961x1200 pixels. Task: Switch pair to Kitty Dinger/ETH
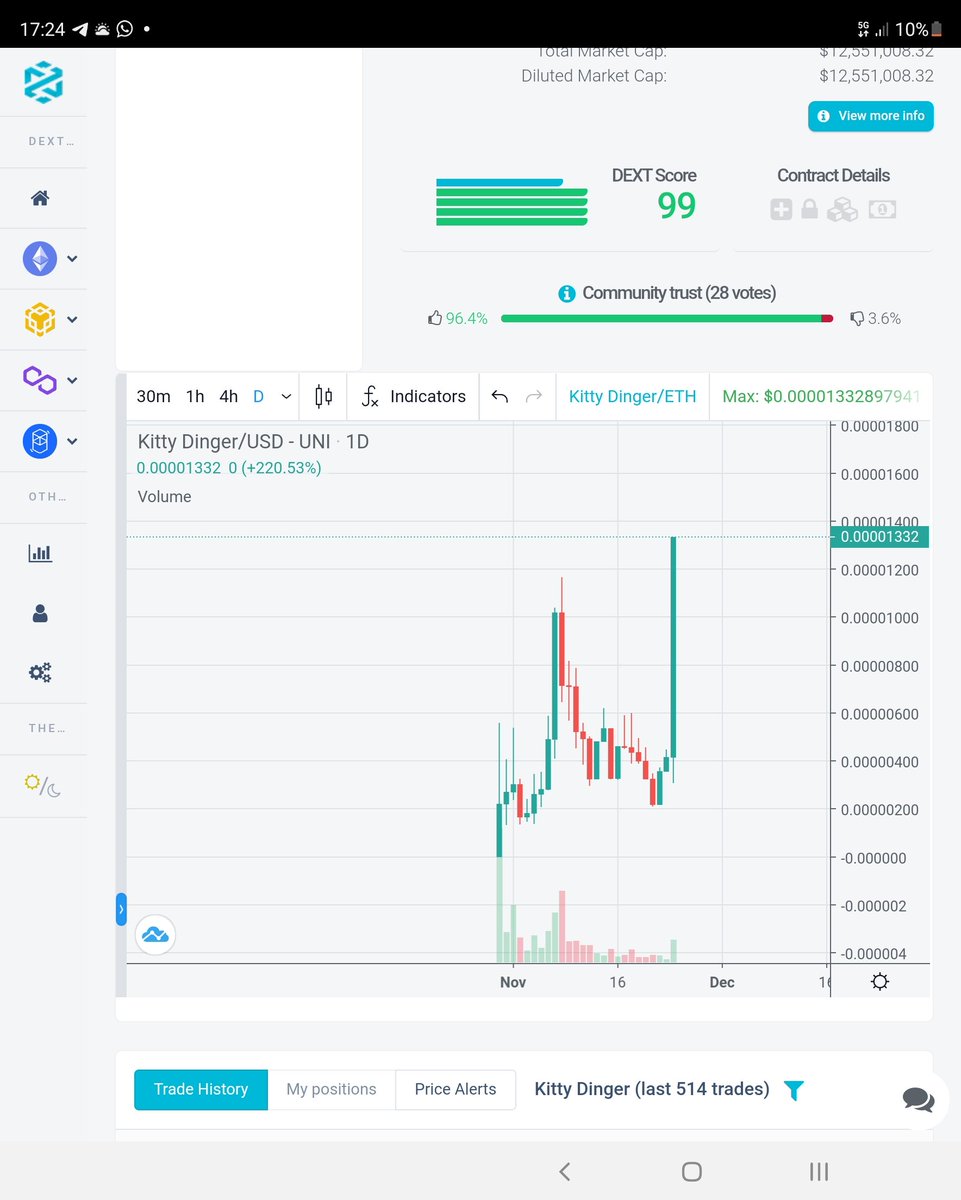[x=632, y=396]
